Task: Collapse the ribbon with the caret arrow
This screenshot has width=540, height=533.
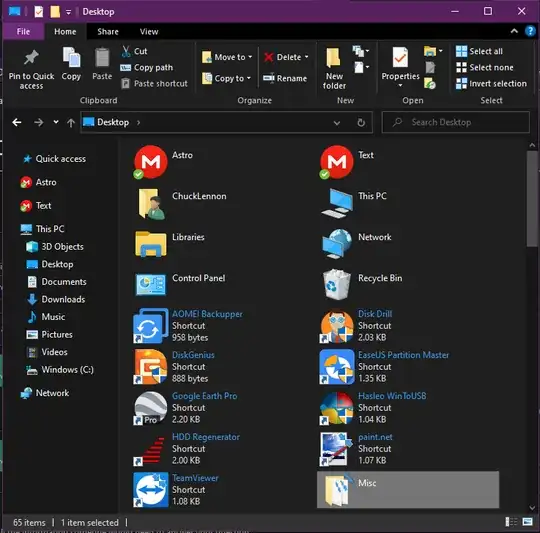Action: [x=514, y=31]
